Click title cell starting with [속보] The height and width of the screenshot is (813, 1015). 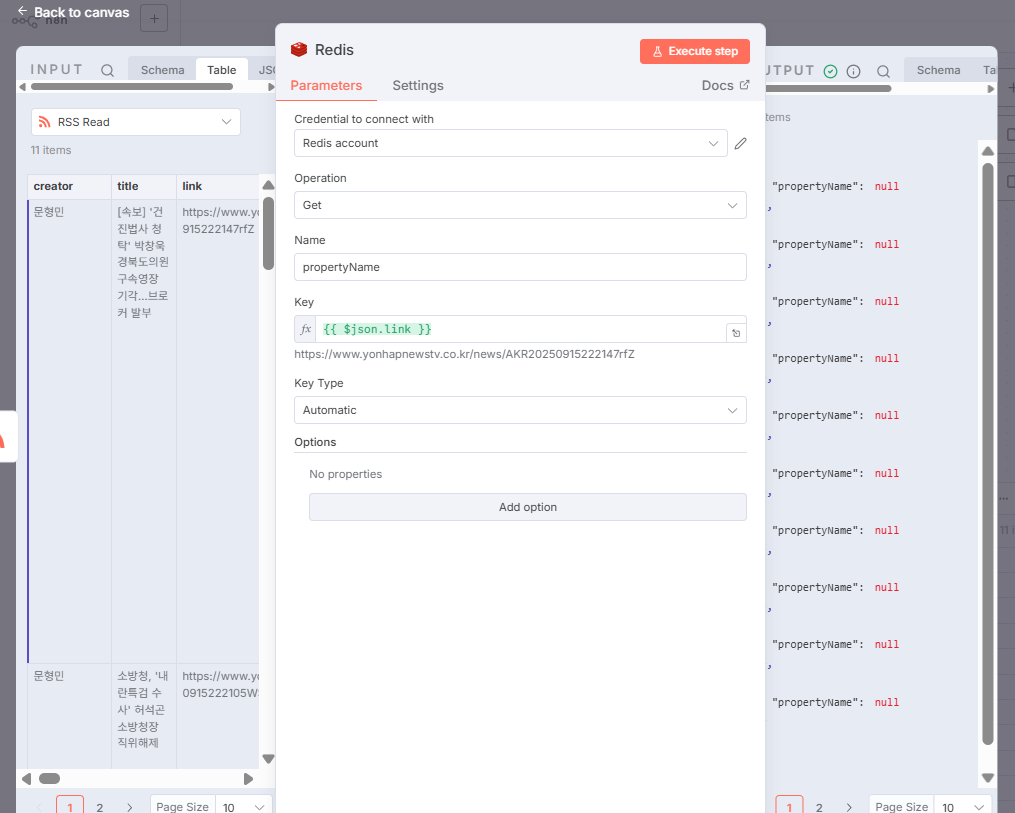142,262
